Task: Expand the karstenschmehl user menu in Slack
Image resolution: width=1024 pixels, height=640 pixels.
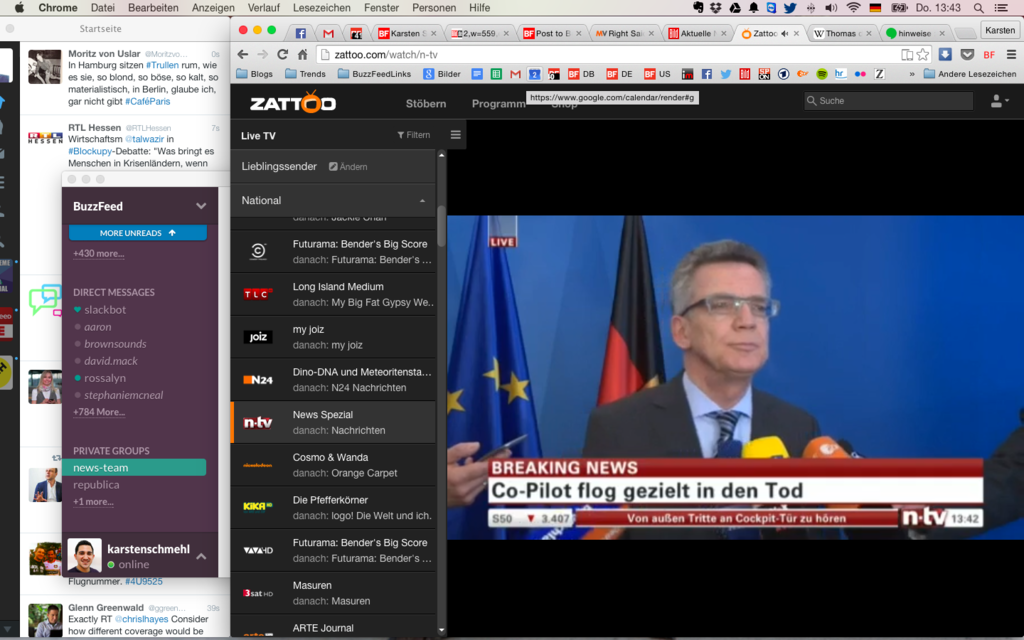Action: pyautogui.click(x=201, y=556)
